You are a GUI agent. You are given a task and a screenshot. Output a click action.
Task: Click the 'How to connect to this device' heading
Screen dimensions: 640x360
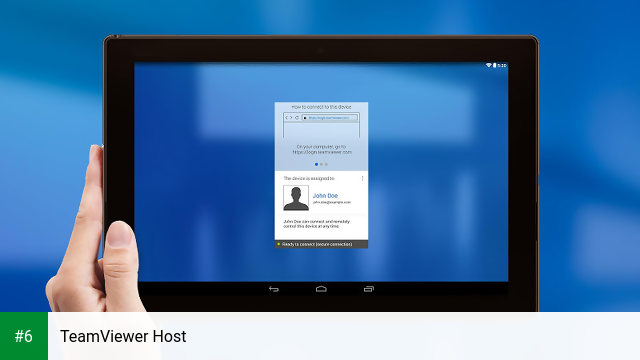tap(321, 107)
